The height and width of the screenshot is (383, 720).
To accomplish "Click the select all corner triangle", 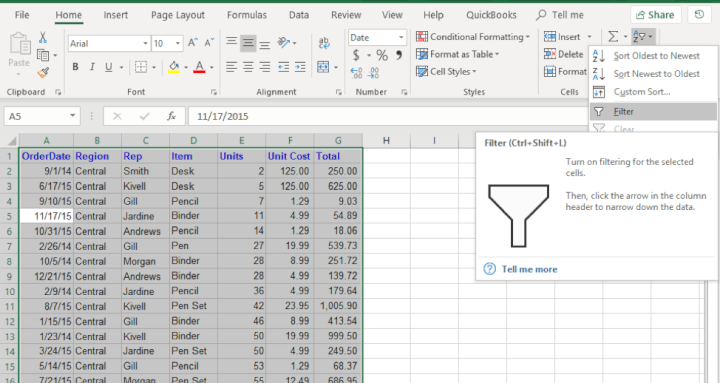I will [x=11, y=141].
